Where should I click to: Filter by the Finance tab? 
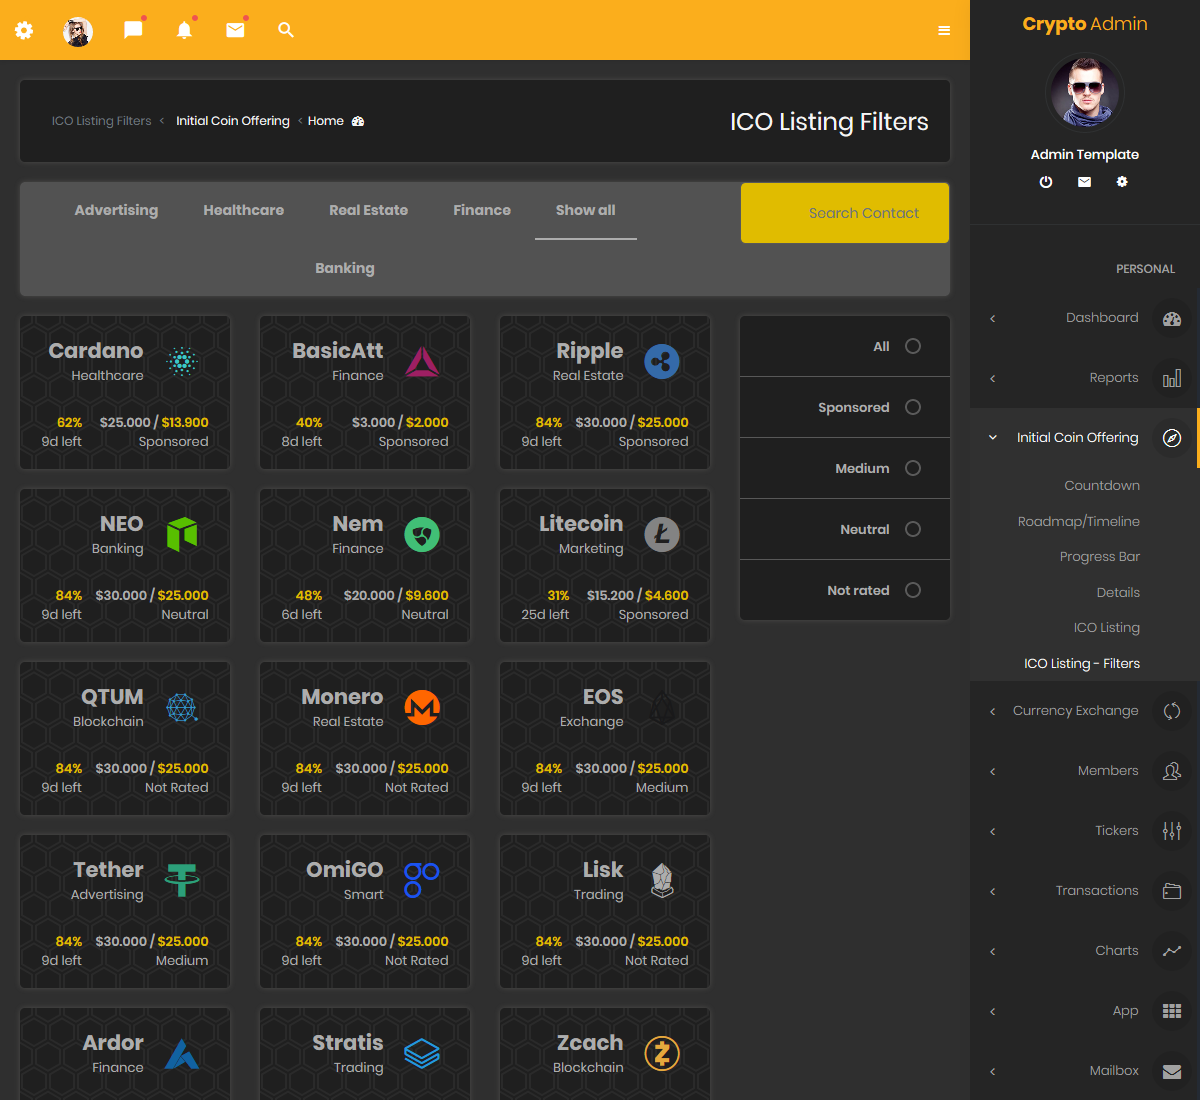tap(482, 210)
